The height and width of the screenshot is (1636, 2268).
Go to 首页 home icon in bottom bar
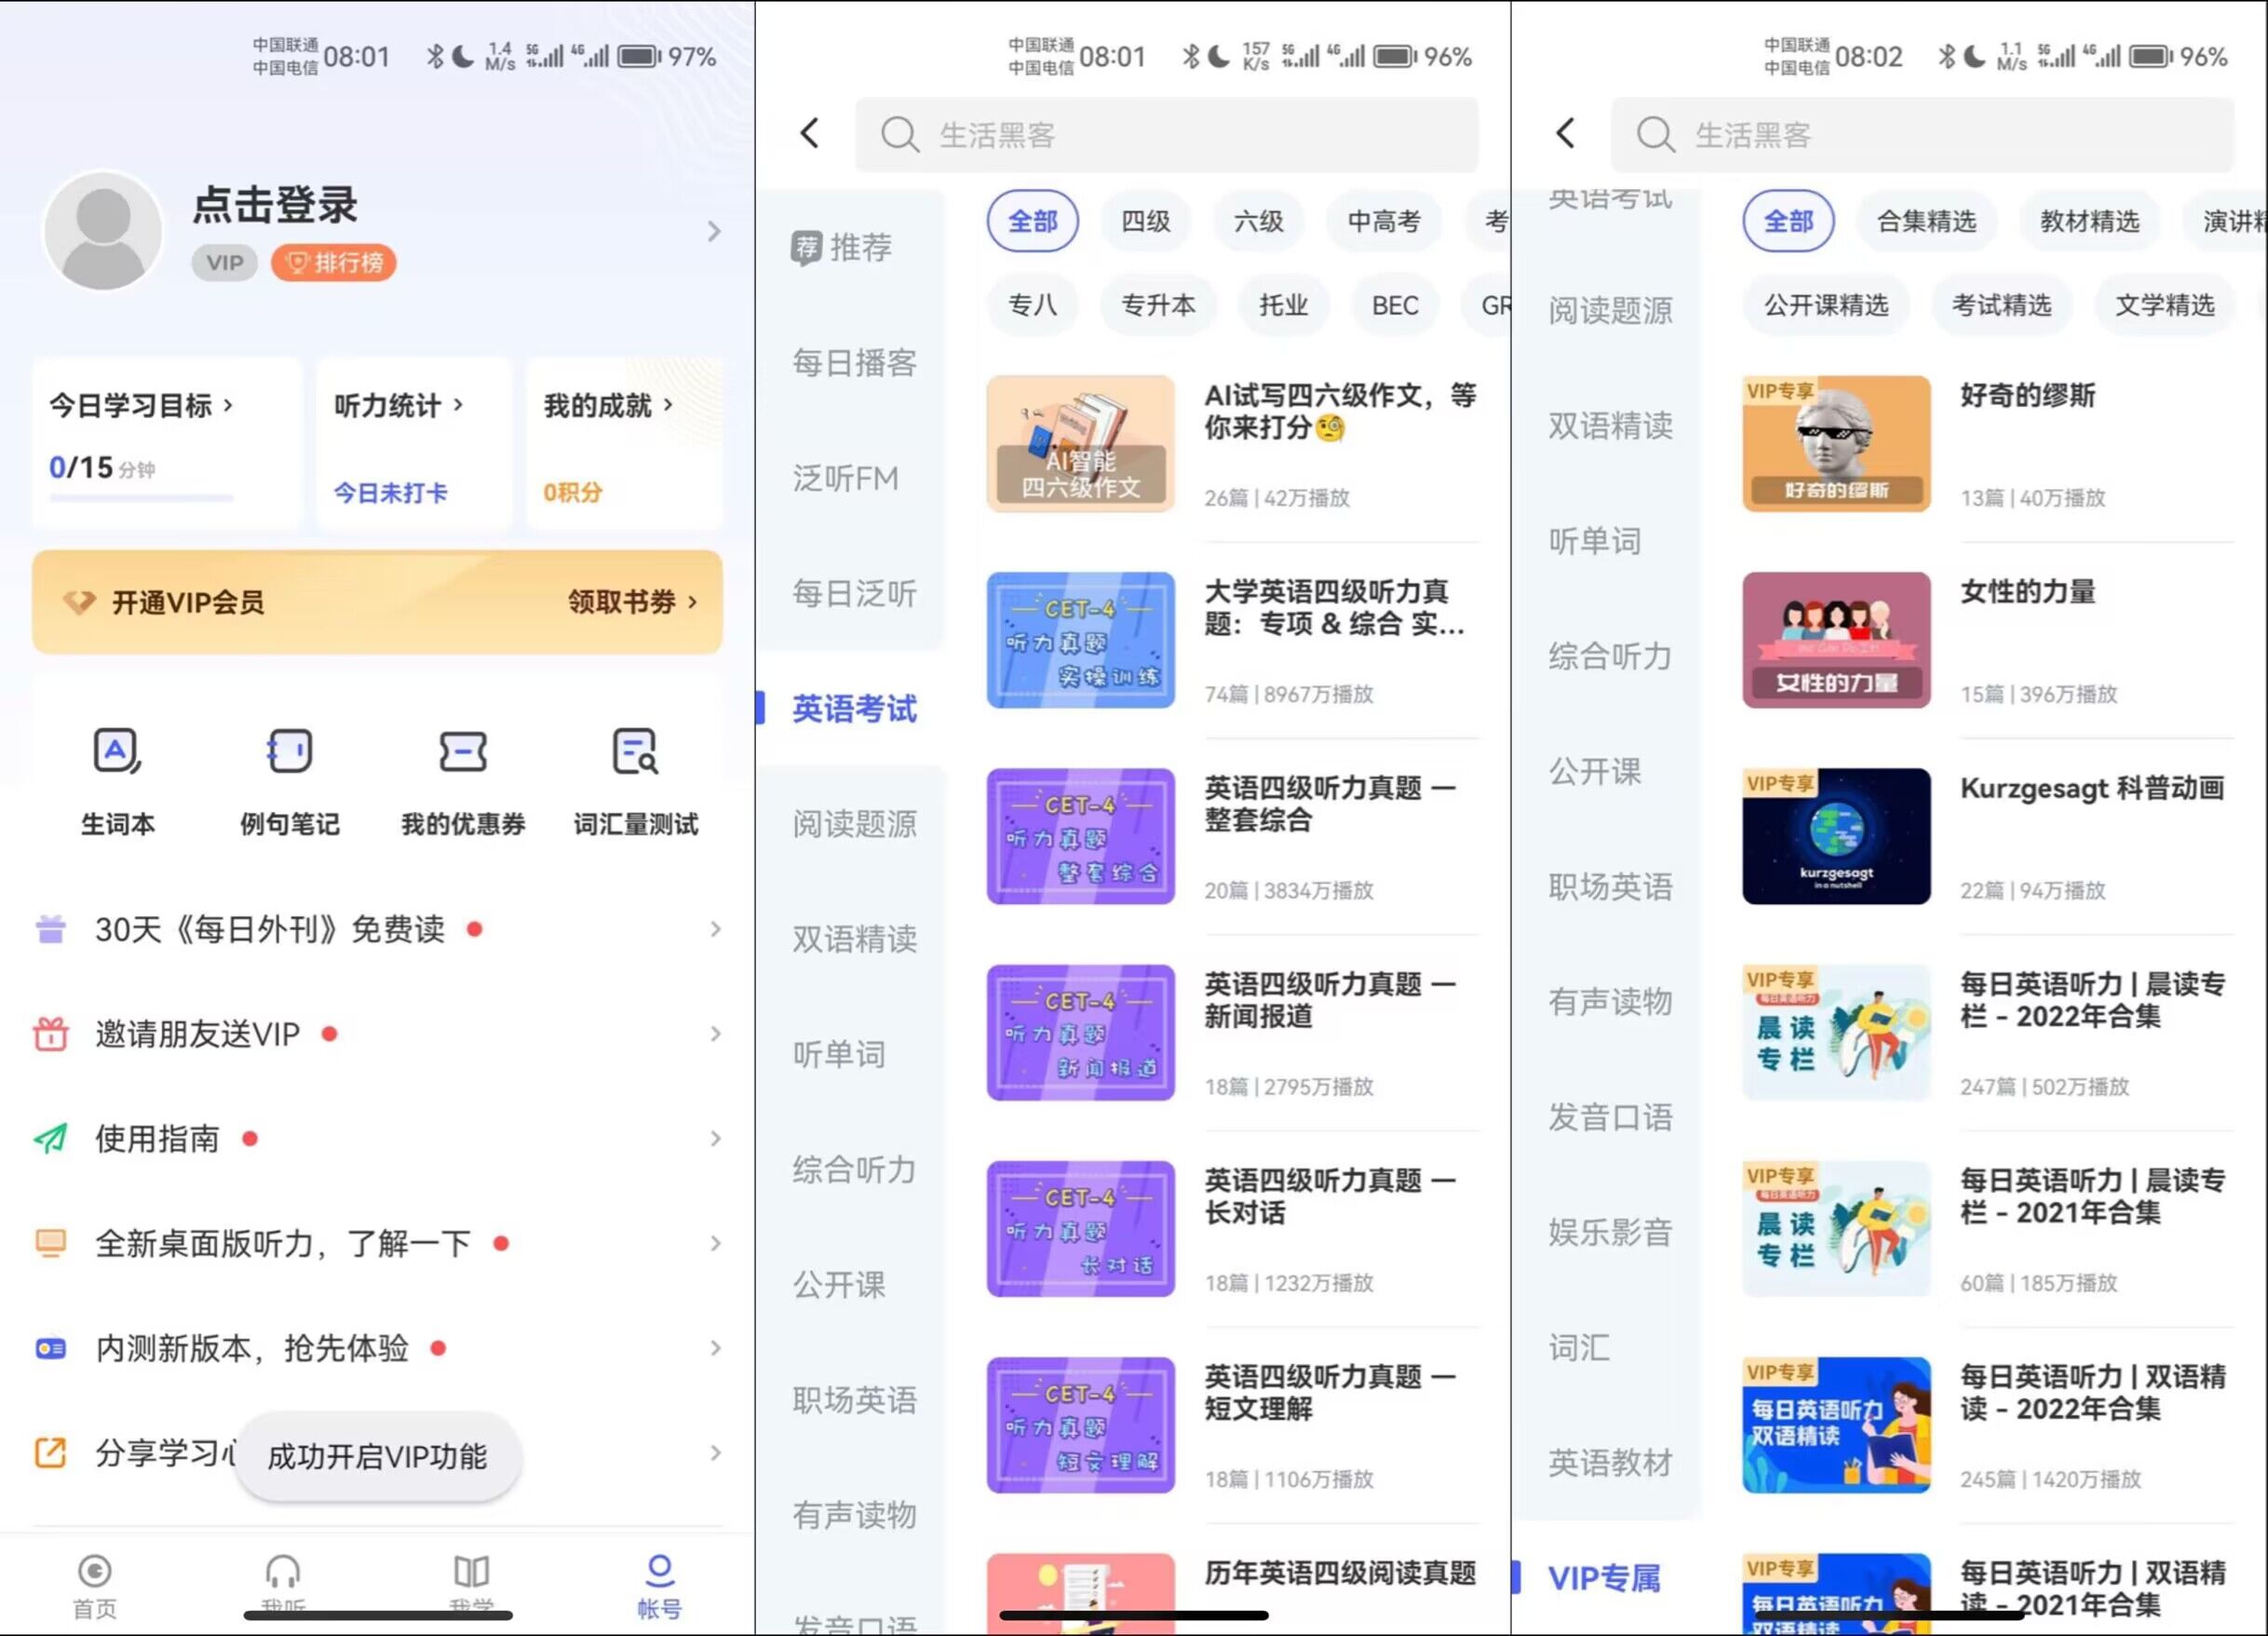[x=94, y=1573]
